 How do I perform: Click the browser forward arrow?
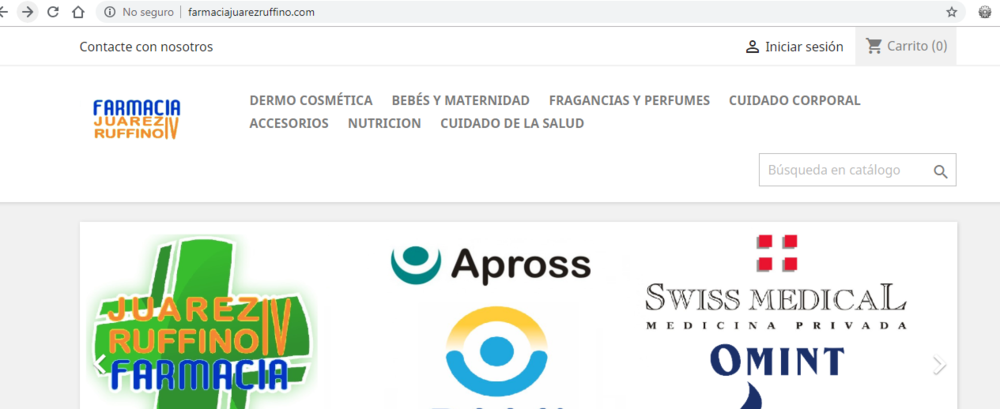[27, 11]
